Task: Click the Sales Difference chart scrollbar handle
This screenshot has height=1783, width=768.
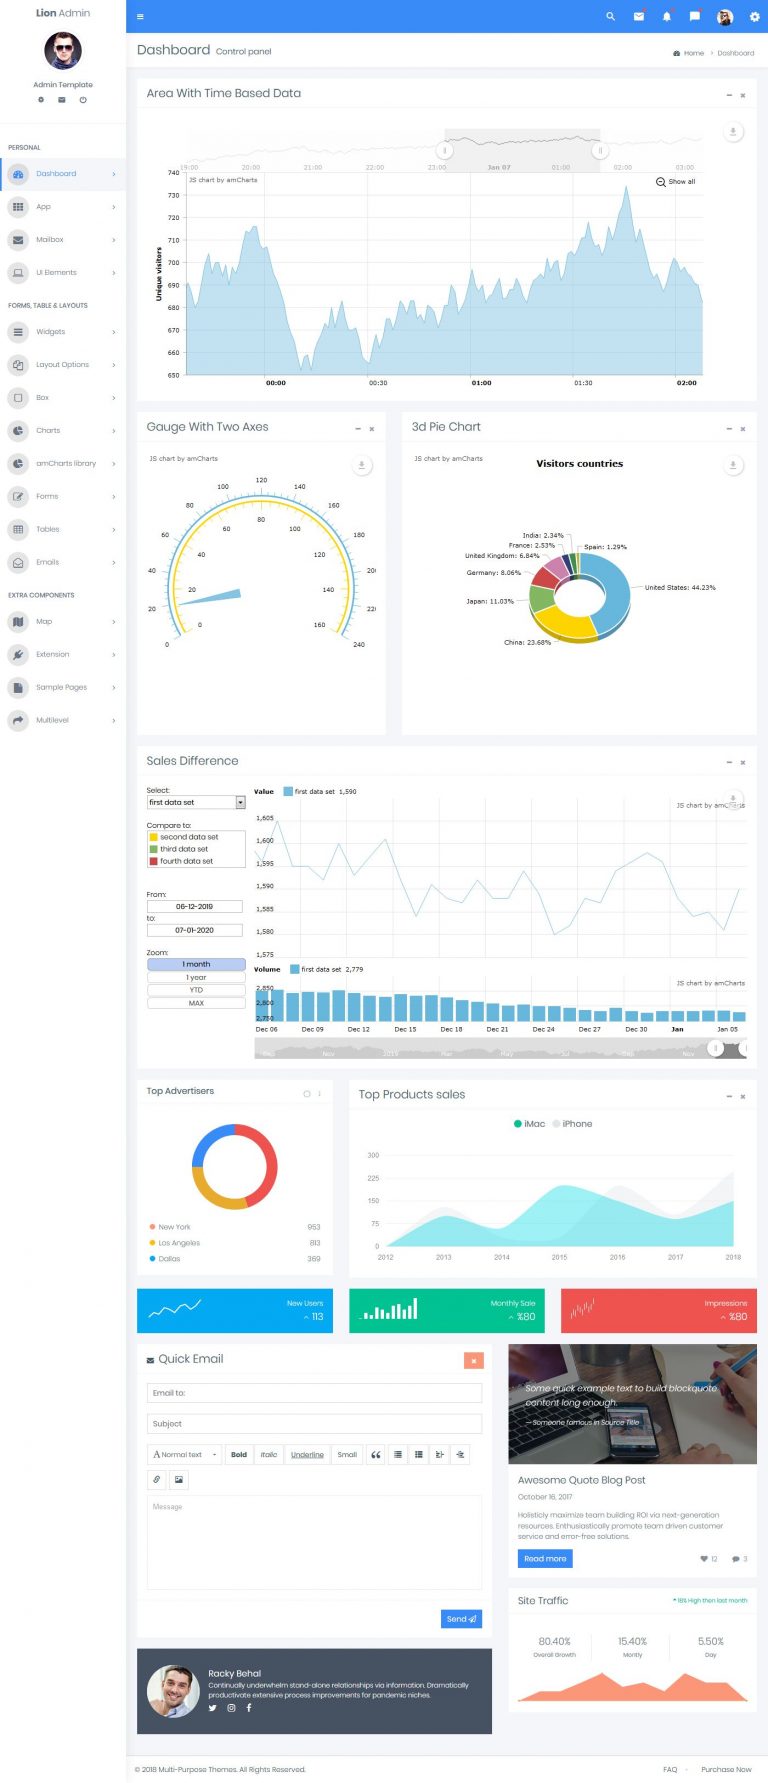Action: [716, 1048]
